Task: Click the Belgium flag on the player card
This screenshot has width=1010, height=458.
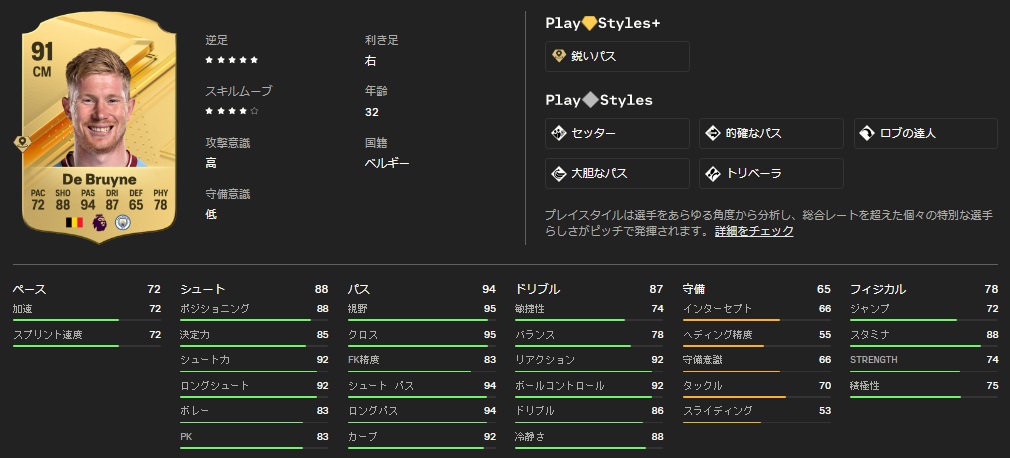Action: [74, 222]
